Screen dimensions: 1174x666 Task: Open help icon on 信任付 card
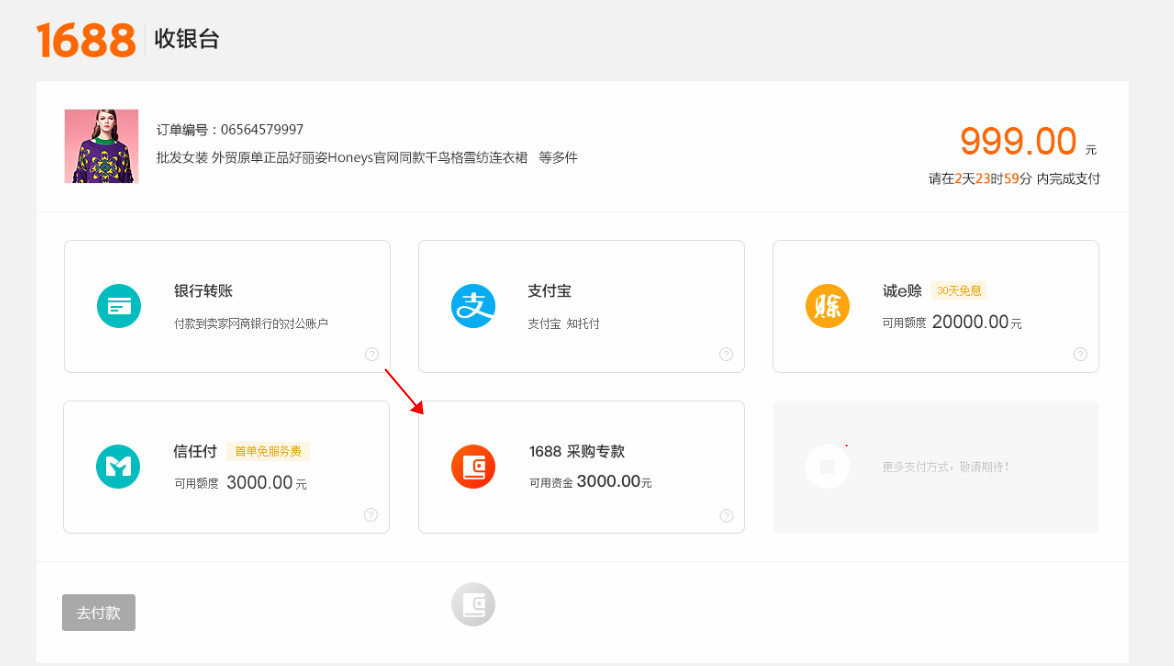click(371, 515)
